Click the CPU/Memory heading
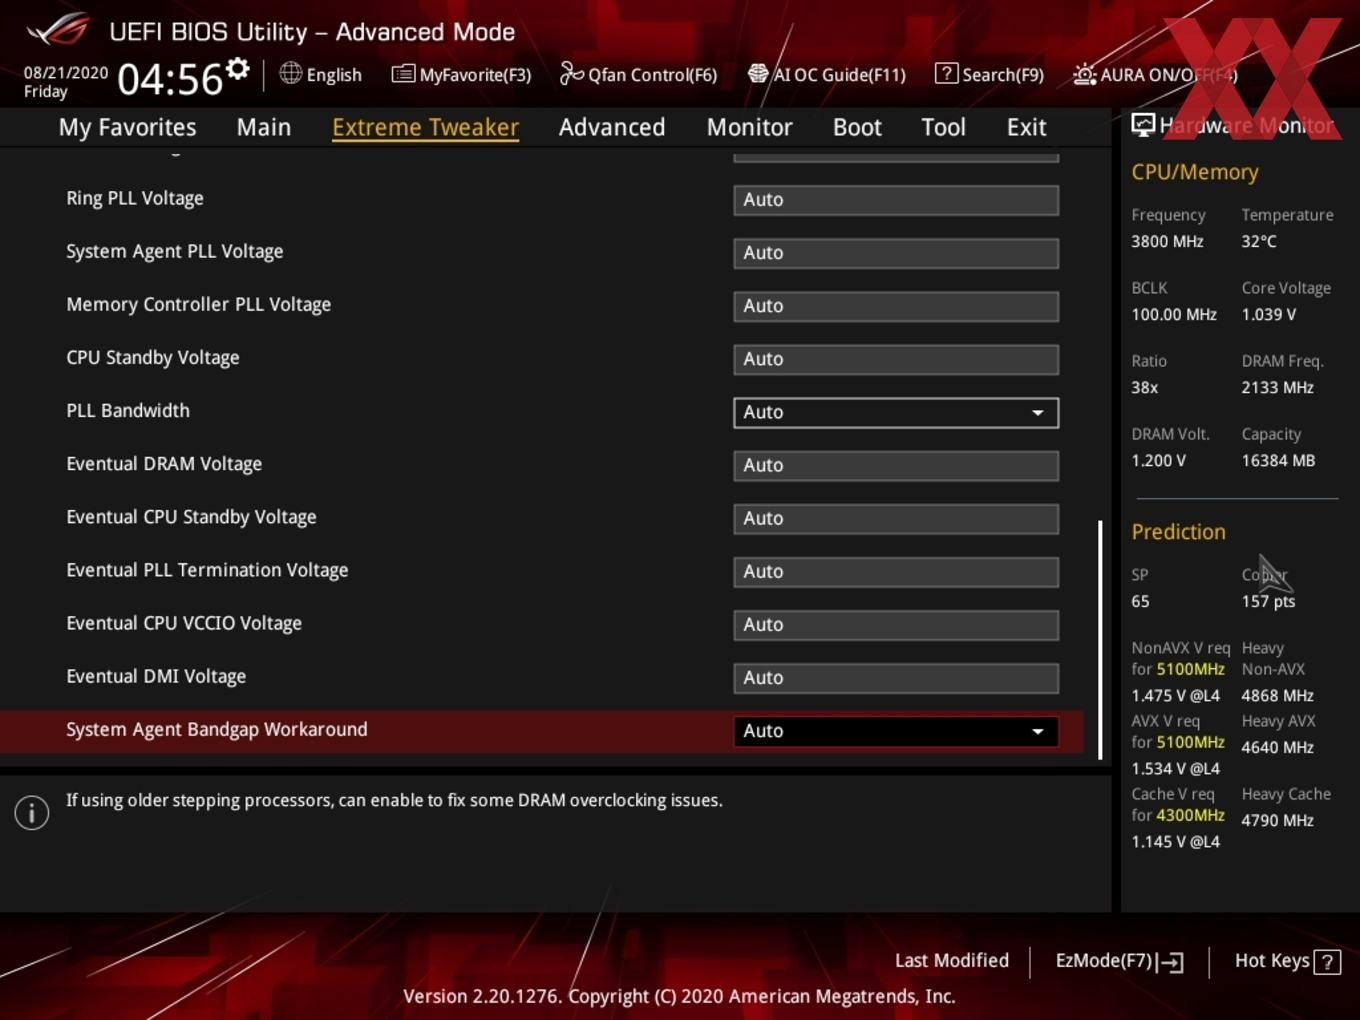1360x1020 pixels. [1195, 172]
